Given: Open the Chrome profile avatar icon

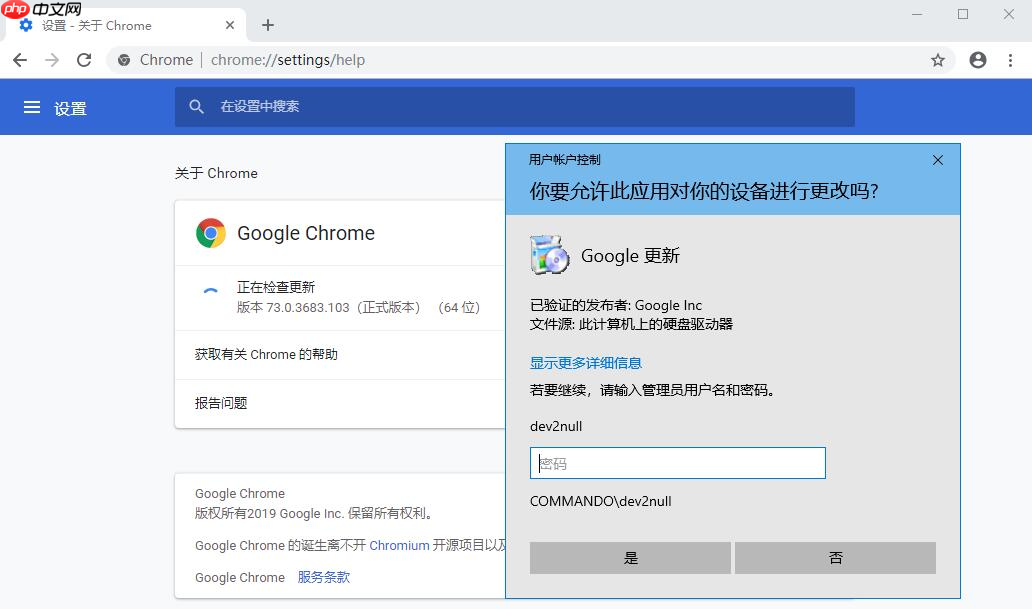Looking at the screenshot, I should (x=977, y=60).
